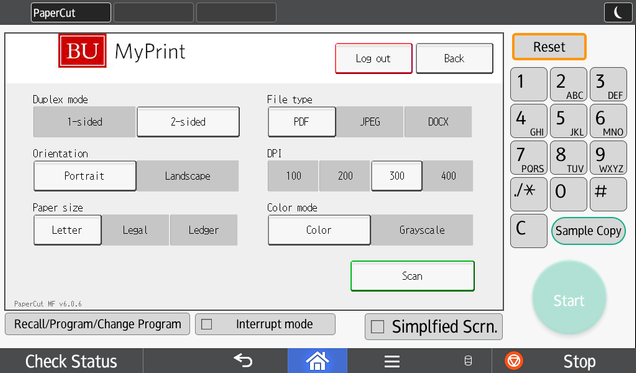Select PDF file type
Viewport: 636px width, 373px height.
click(x=301, y=122)
